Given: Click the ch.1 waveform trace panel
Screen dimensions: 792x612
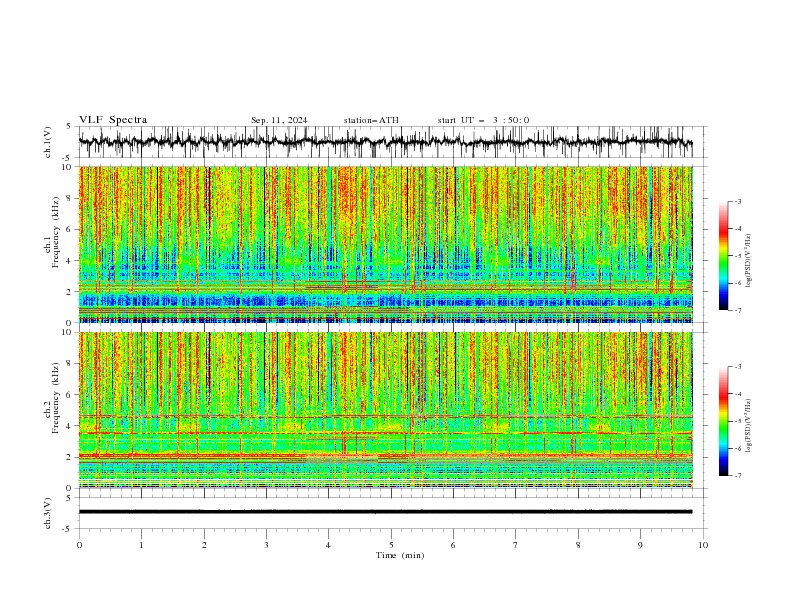Looking at the screenshot, I should (x=391, y=142).
